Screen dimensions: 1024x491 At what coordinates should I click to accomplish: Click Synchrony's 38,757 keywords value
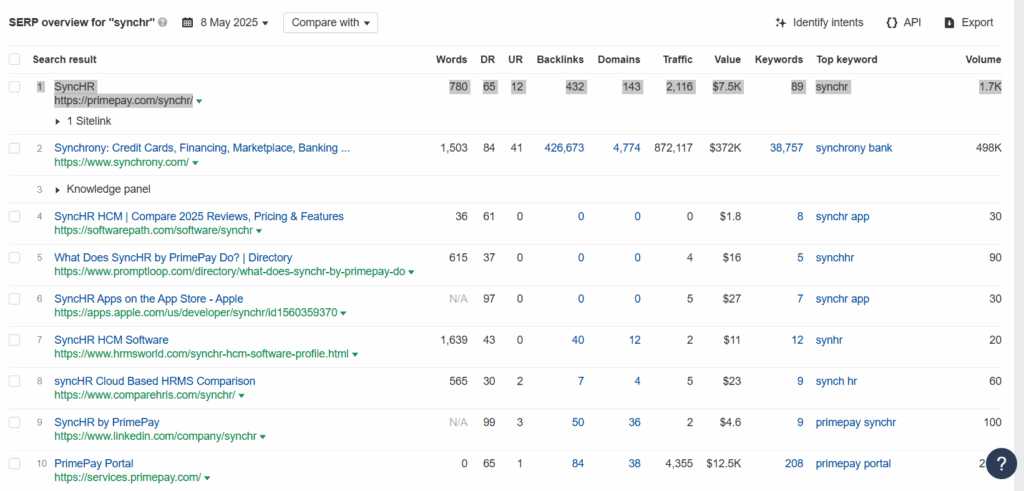coord(786,148)
